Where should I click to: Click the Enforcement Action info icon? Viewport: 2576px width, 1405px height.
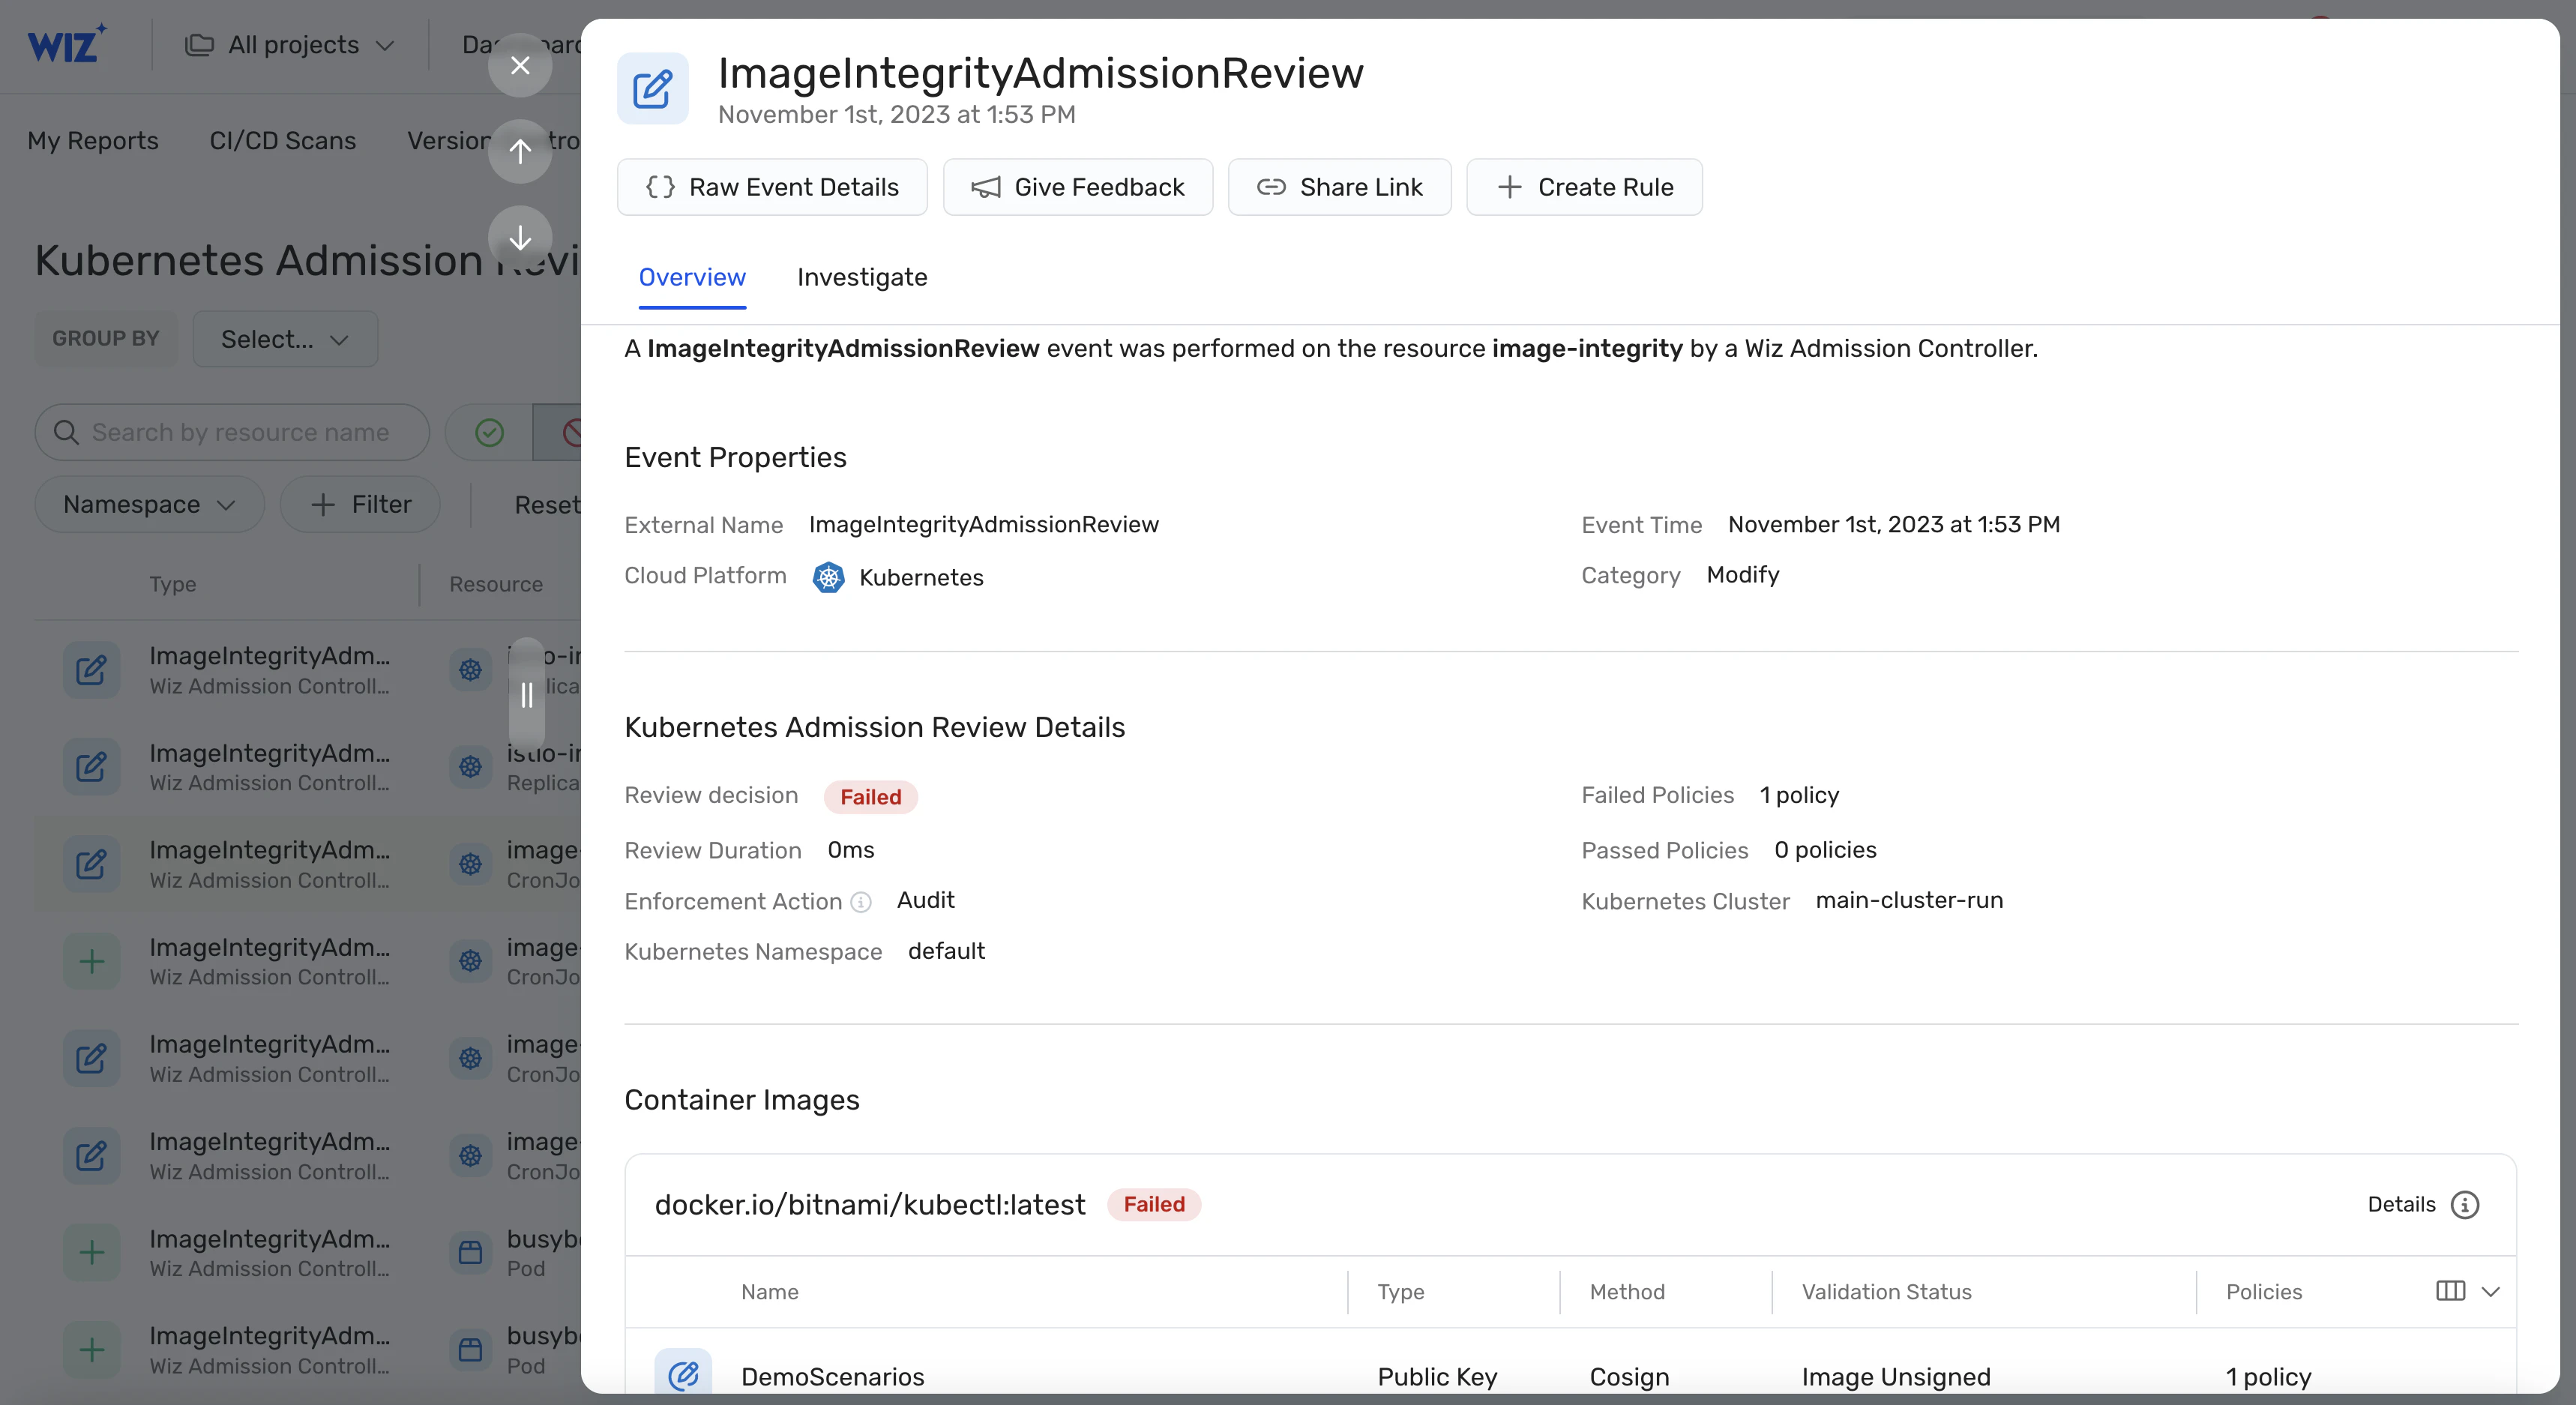click(860, 902)
